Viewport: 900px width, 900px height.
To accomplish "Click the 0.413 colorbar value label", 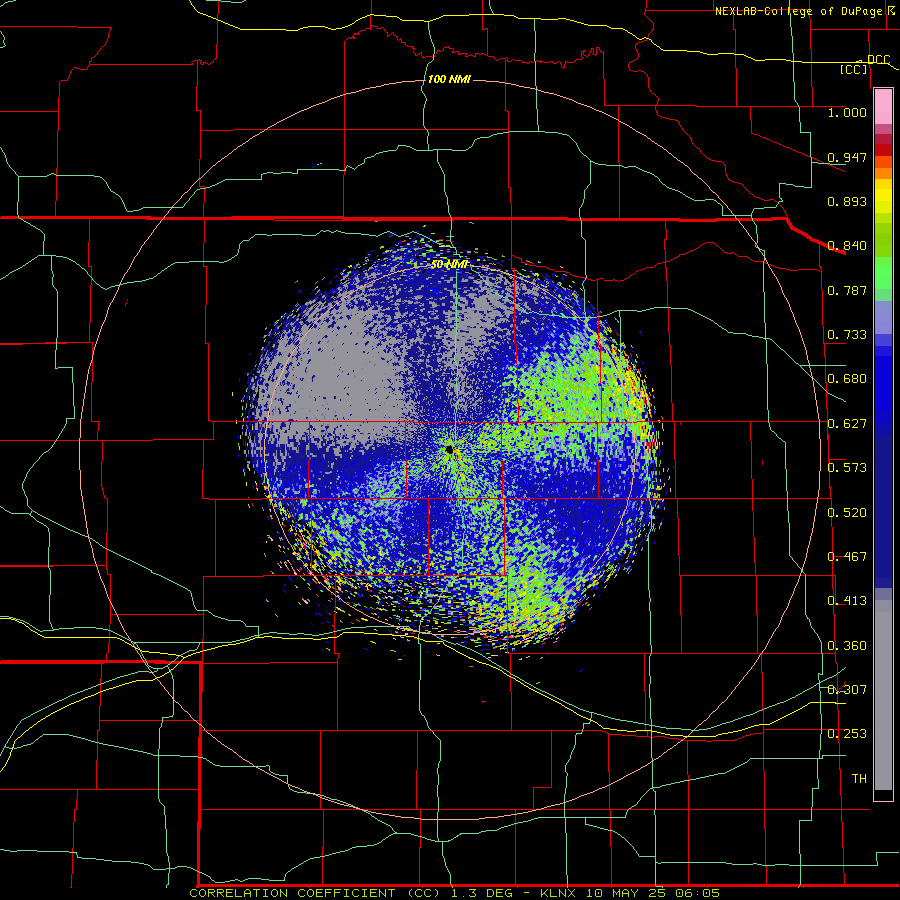I will pos(847,601).
